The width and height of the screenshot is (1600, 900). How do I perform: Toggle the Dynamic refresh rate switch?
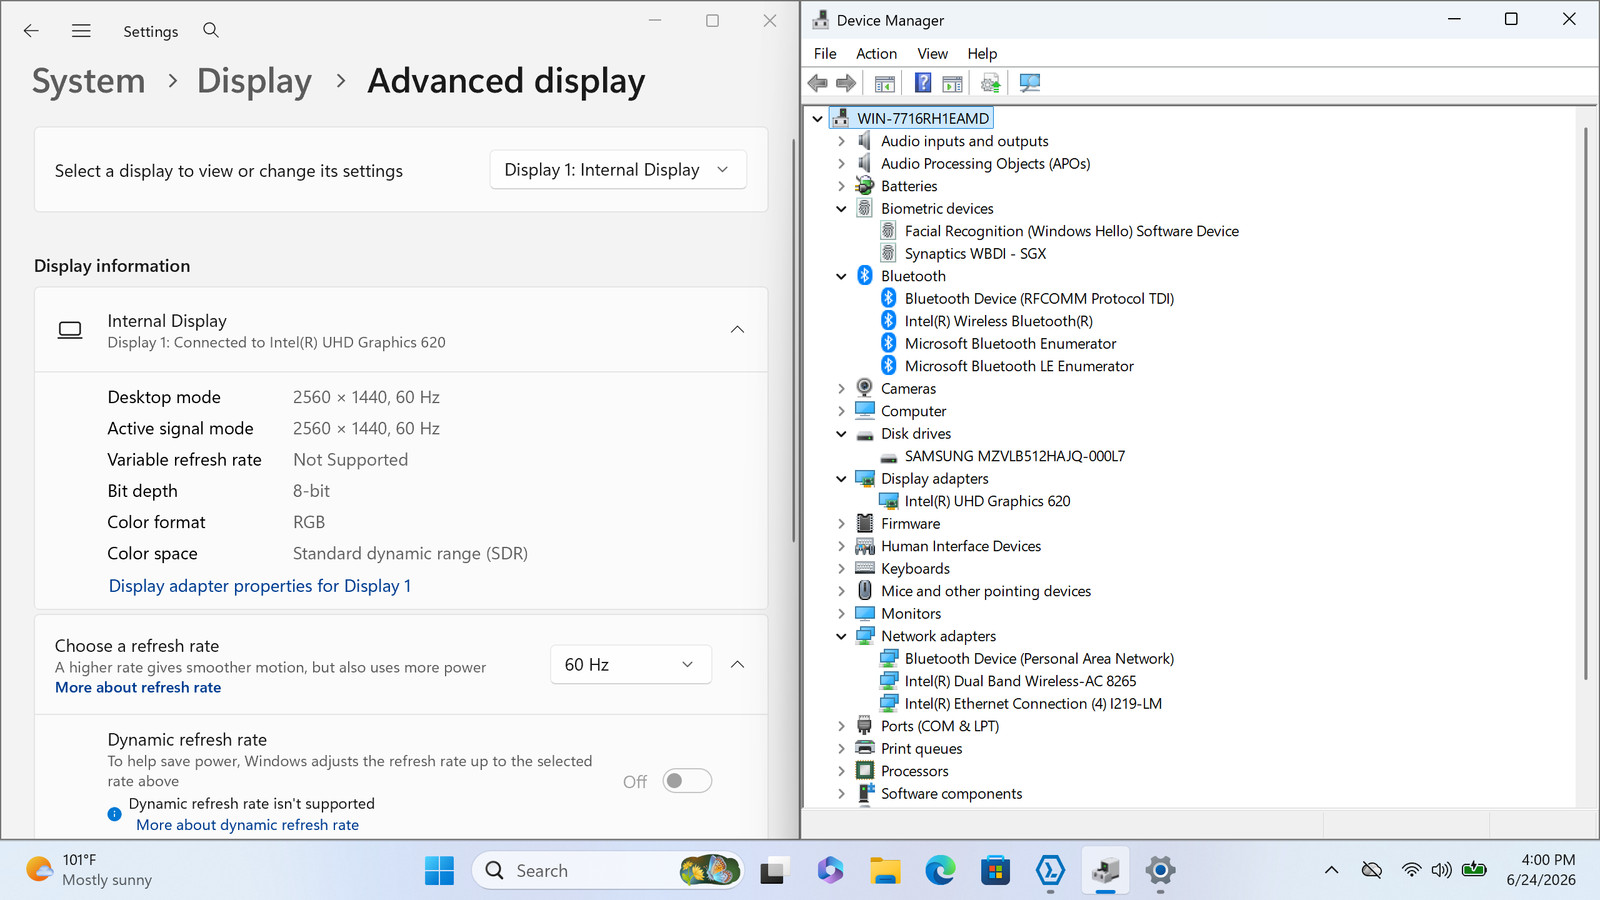(687, 781)
